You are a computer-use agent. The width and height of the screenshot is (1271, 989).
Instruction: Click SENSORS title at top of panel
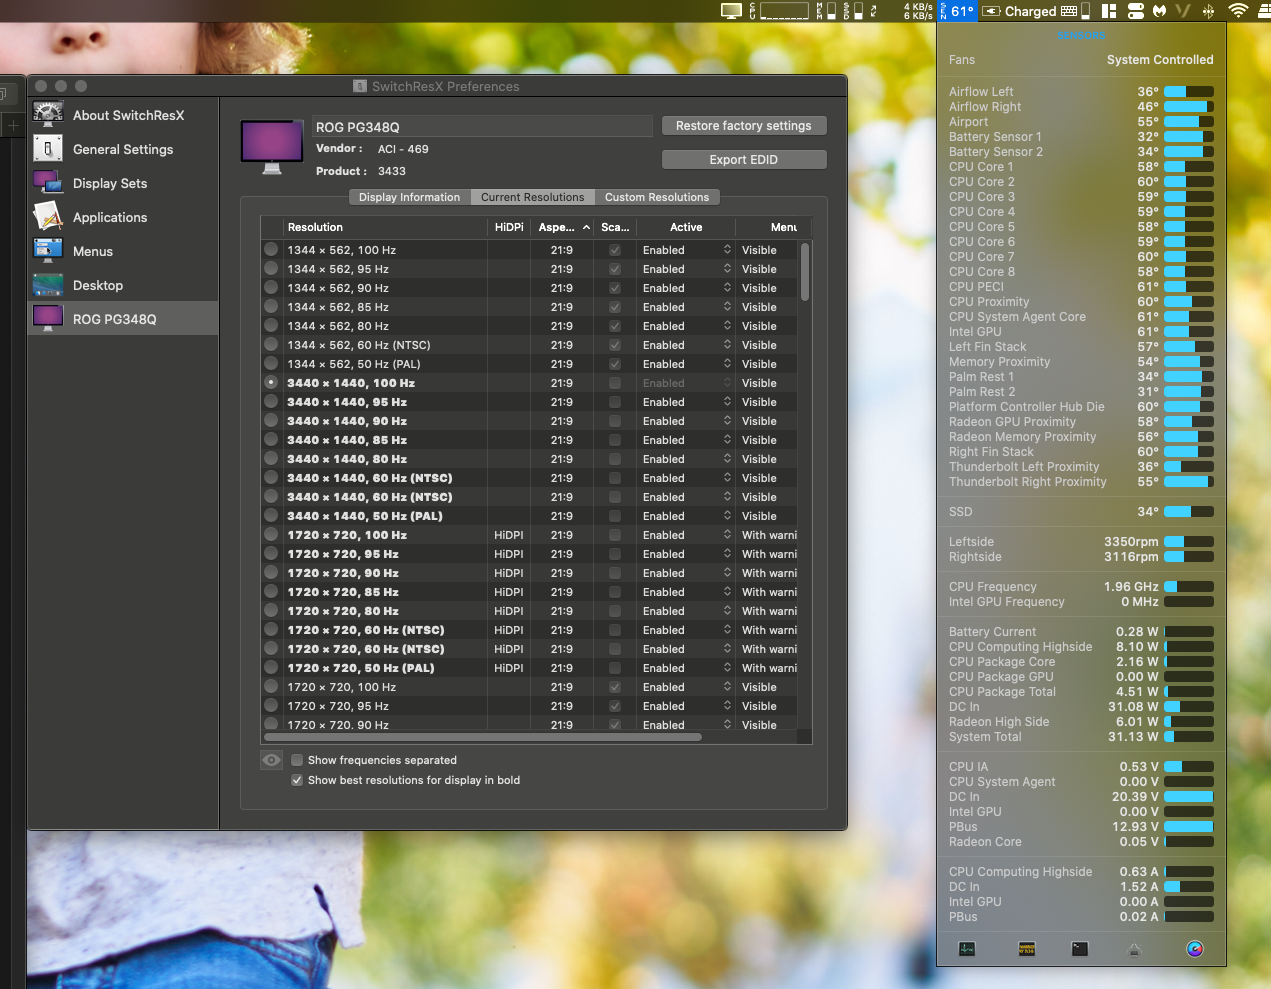click(1082, 36)
